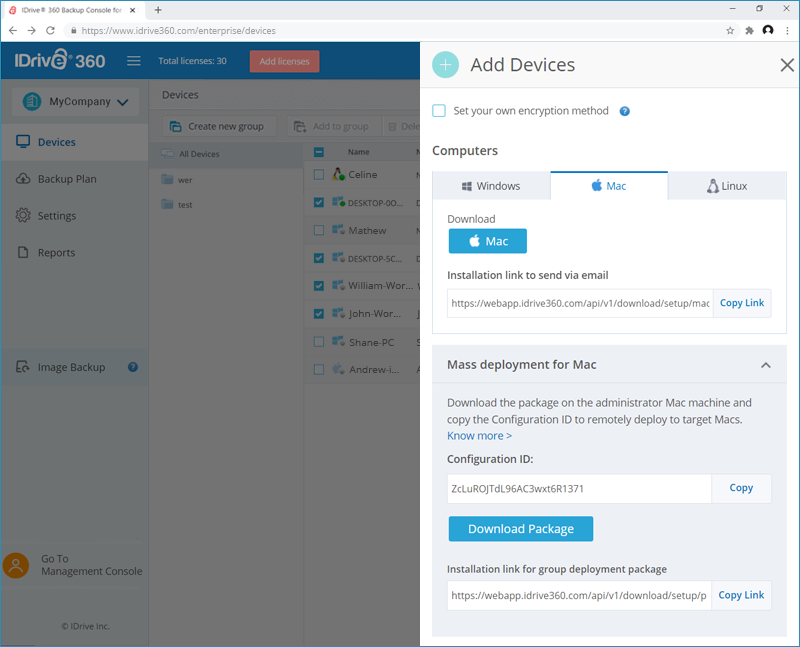Open a new browser tab
The image size is (800, 647).
158,10
